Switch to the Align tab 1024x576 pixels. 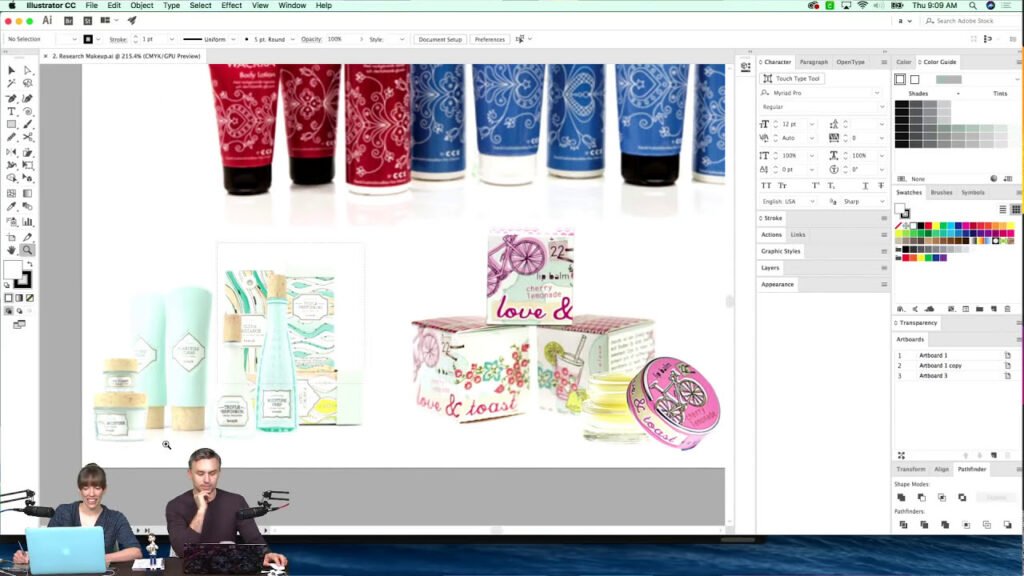[941, 470]
